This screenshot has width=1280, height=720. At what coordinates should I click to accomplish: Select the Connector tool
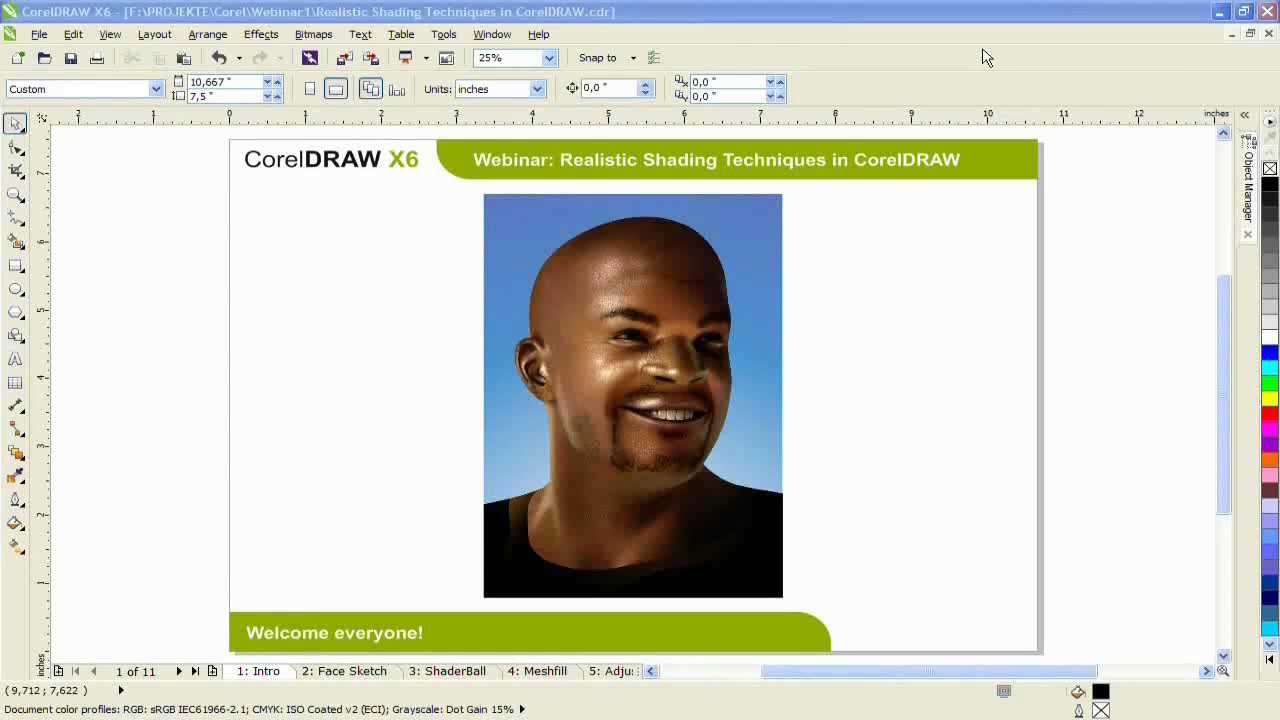(x=15, y=430)
